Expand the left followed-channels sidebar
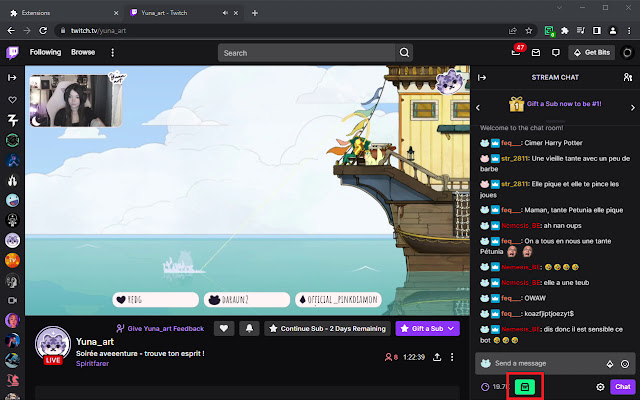Viewport: 640px width, 400px height. point(12,78)
